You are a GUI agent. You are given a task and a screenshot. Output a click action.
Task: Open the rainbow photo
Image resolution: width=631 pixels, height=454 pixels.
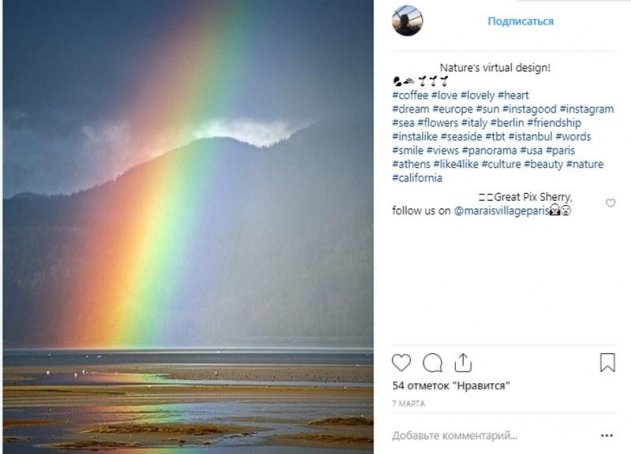click(188, 227)
